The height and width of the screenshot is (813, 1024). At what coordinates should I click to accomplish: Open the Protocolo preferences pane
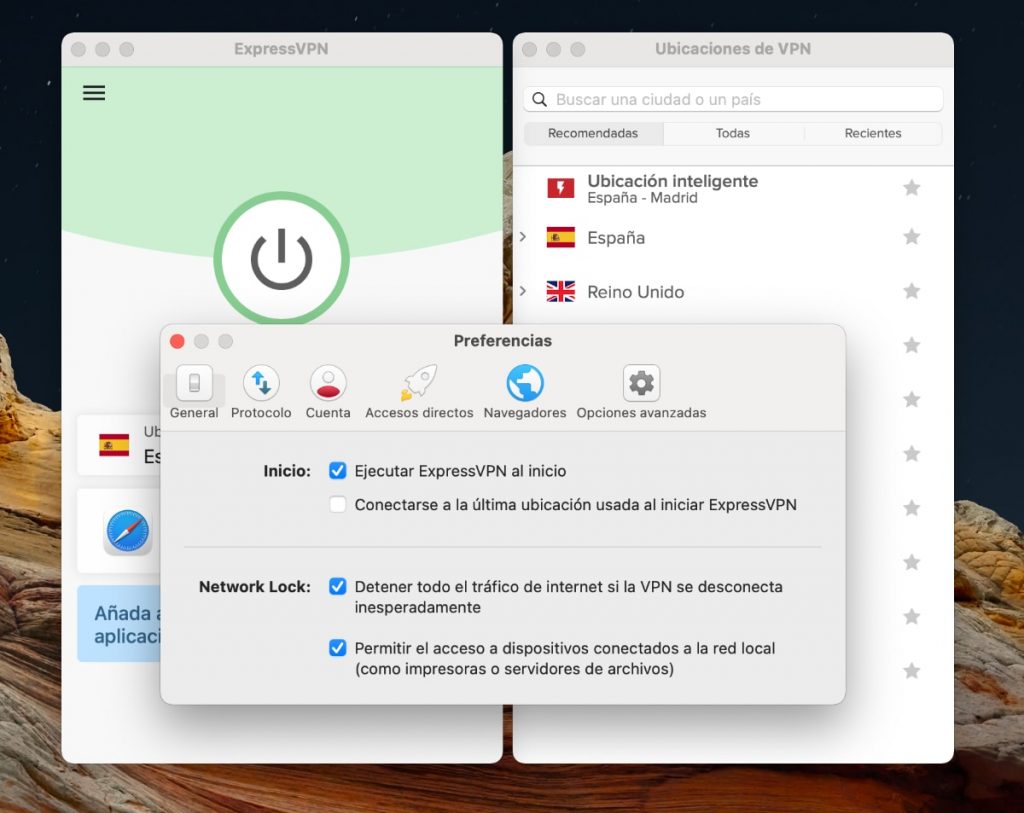[261, 392]
